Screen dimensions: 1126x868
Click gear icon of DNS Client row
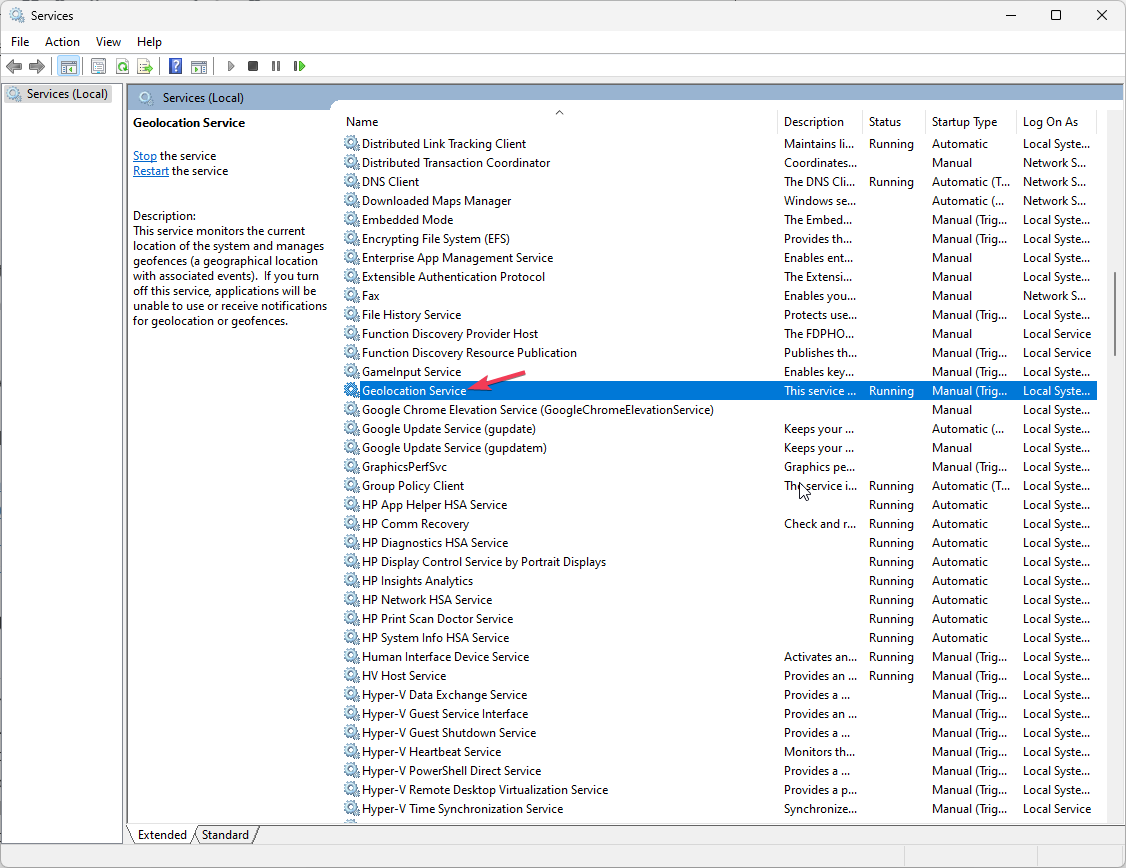point(351,182)
